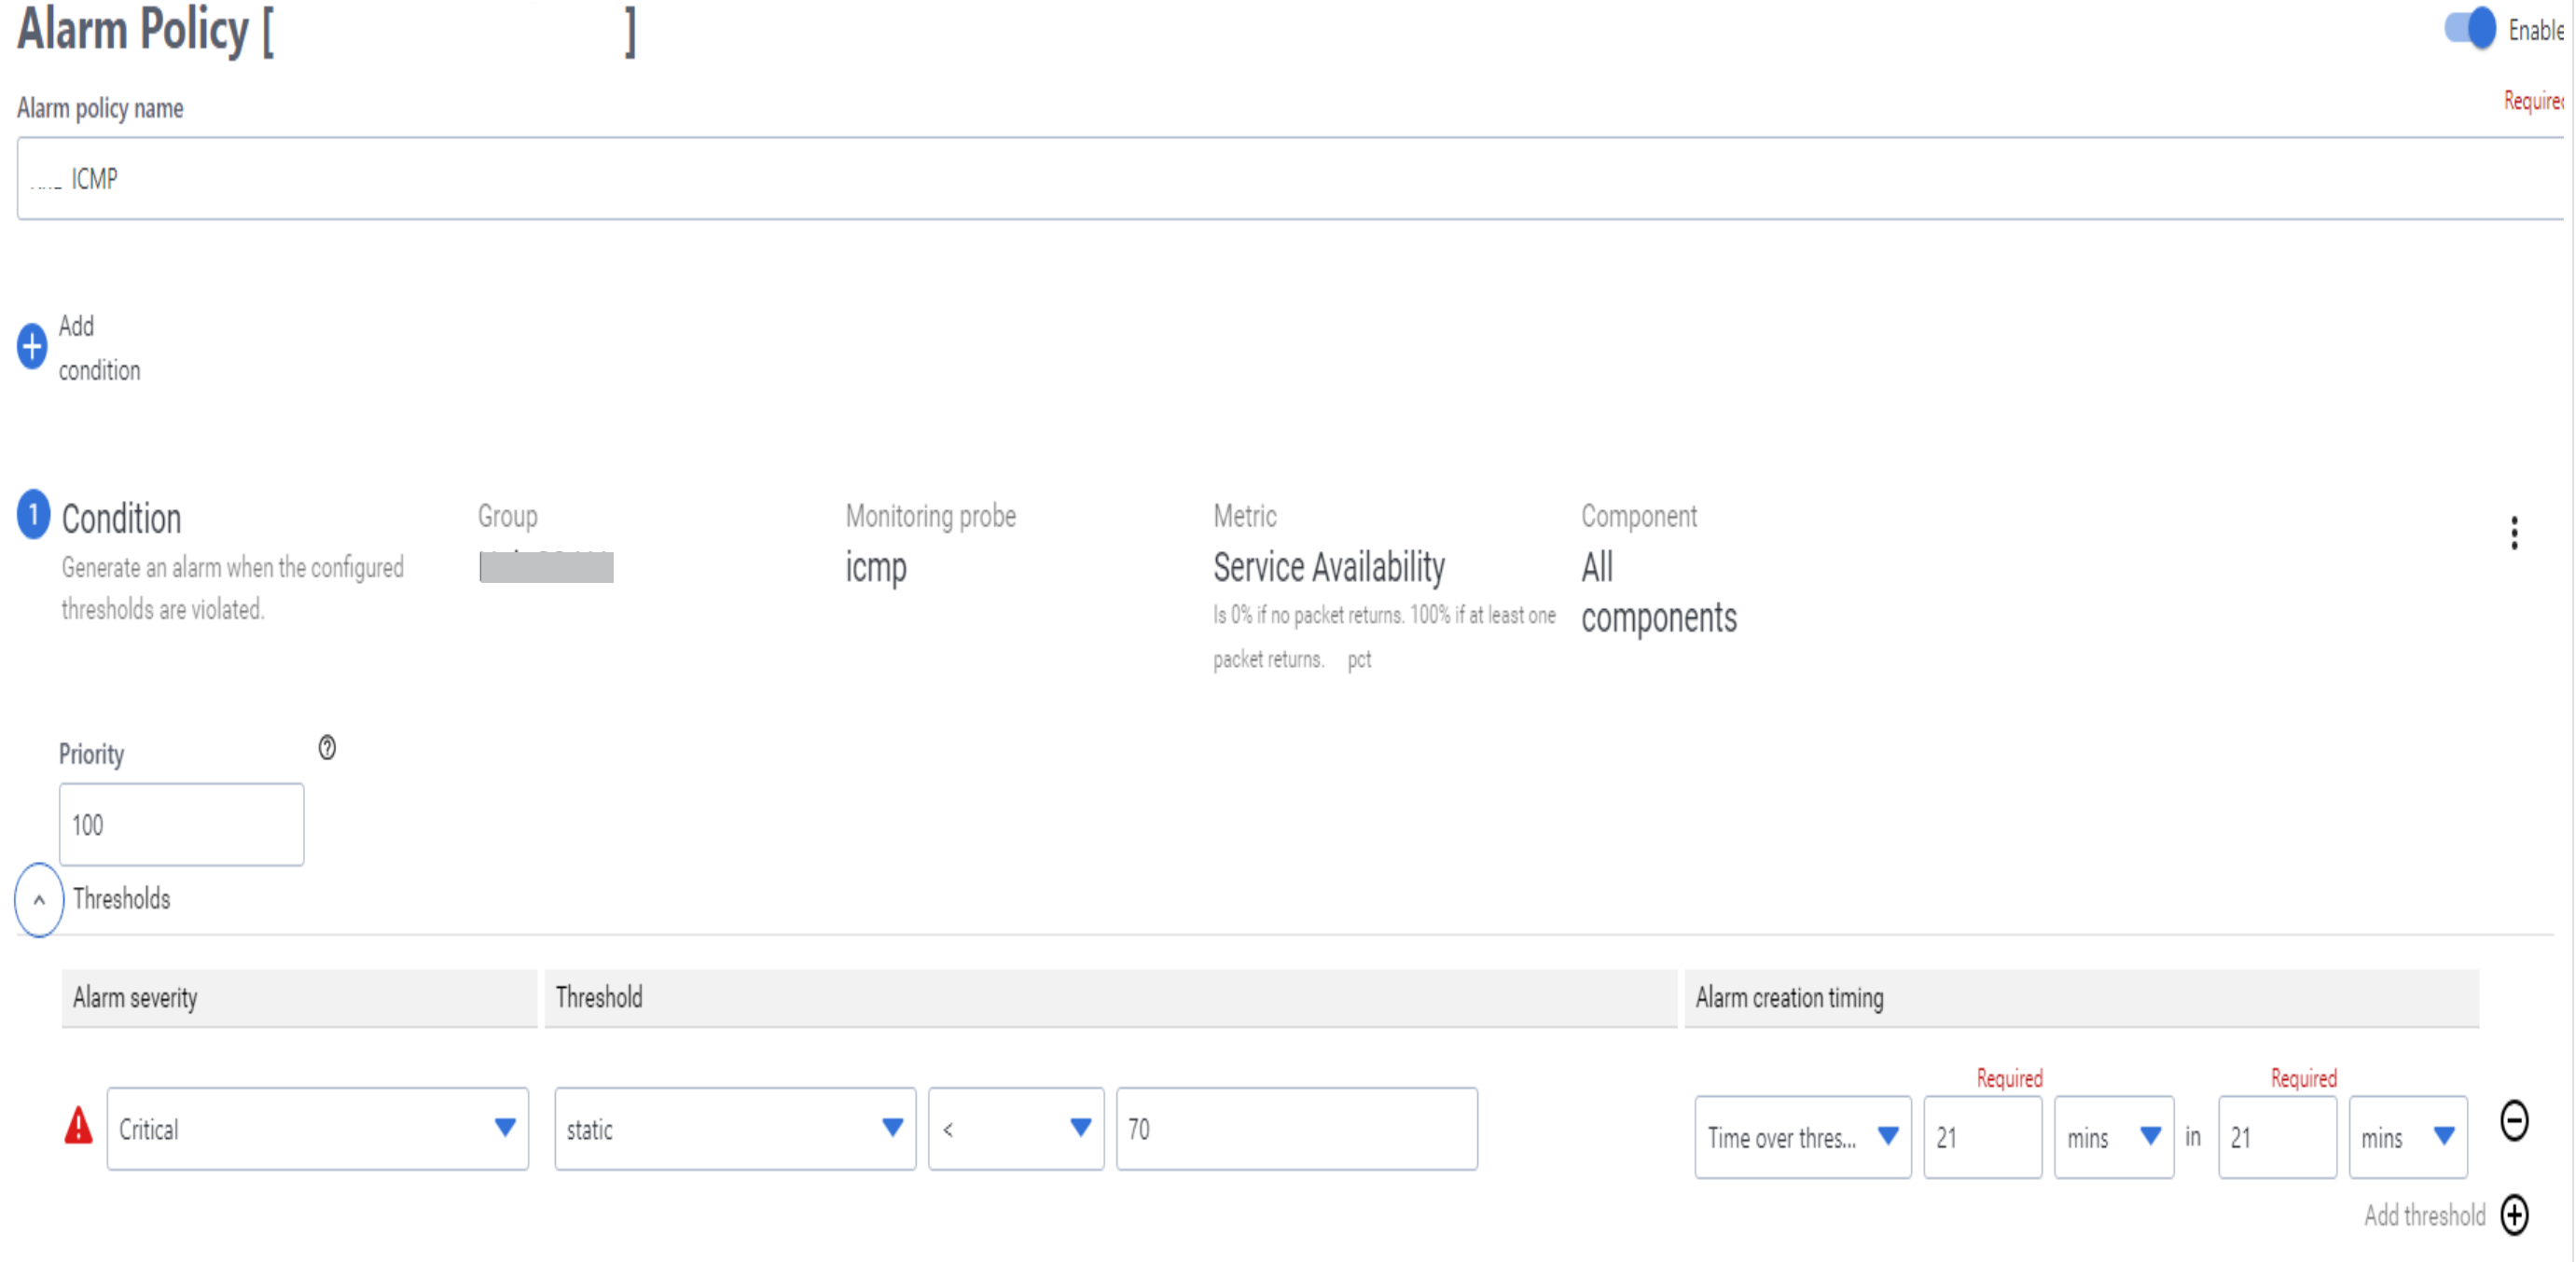Click the blue condition number 1 badge

[x=33, y=515]
